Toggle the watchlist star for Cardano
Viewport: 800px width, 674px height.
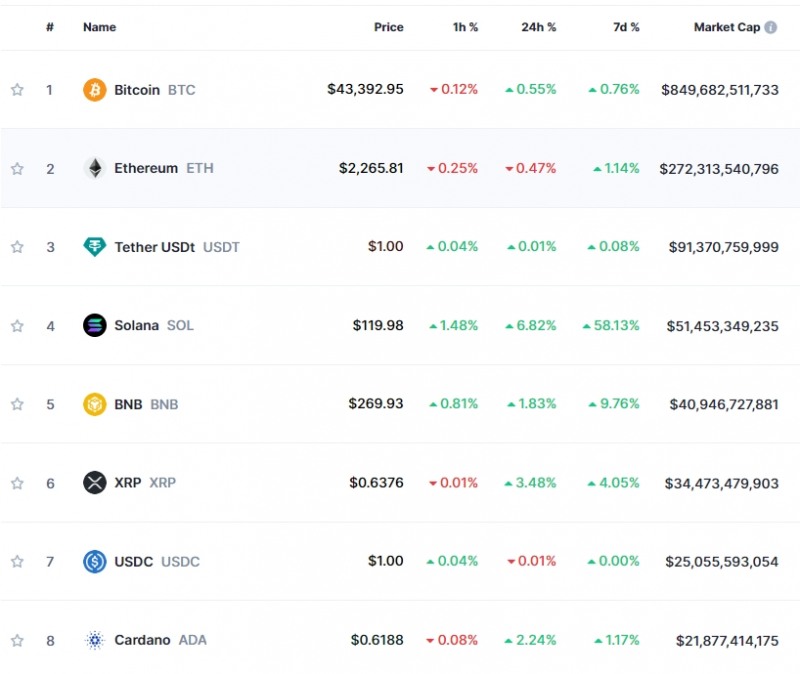click(x=16, y=640)
